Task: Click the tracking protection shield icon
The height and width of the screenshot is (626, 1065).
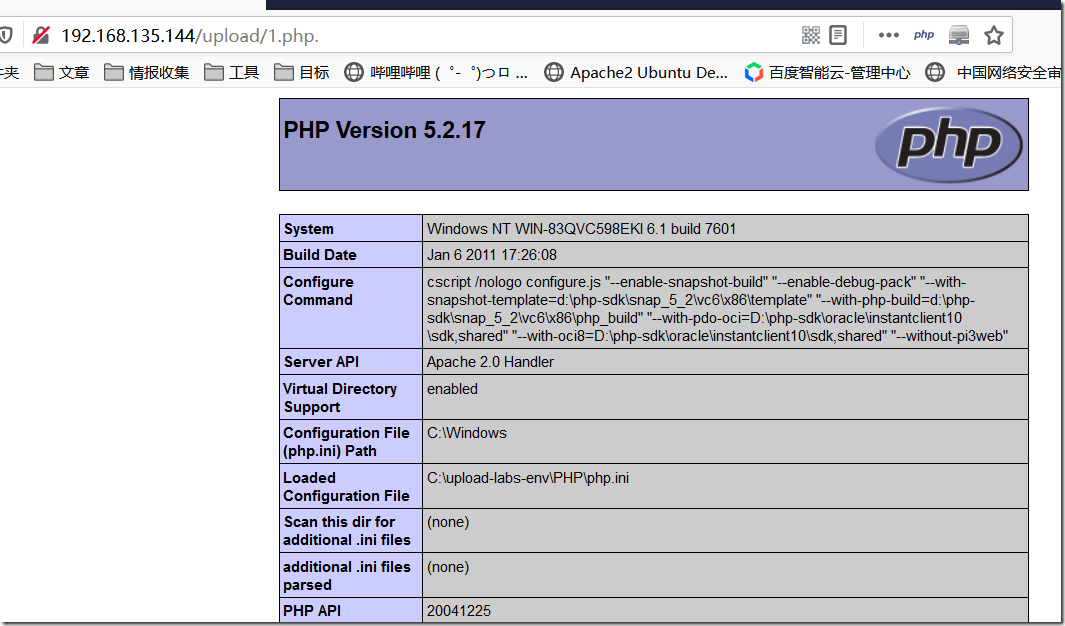Action: coord(5,35)
